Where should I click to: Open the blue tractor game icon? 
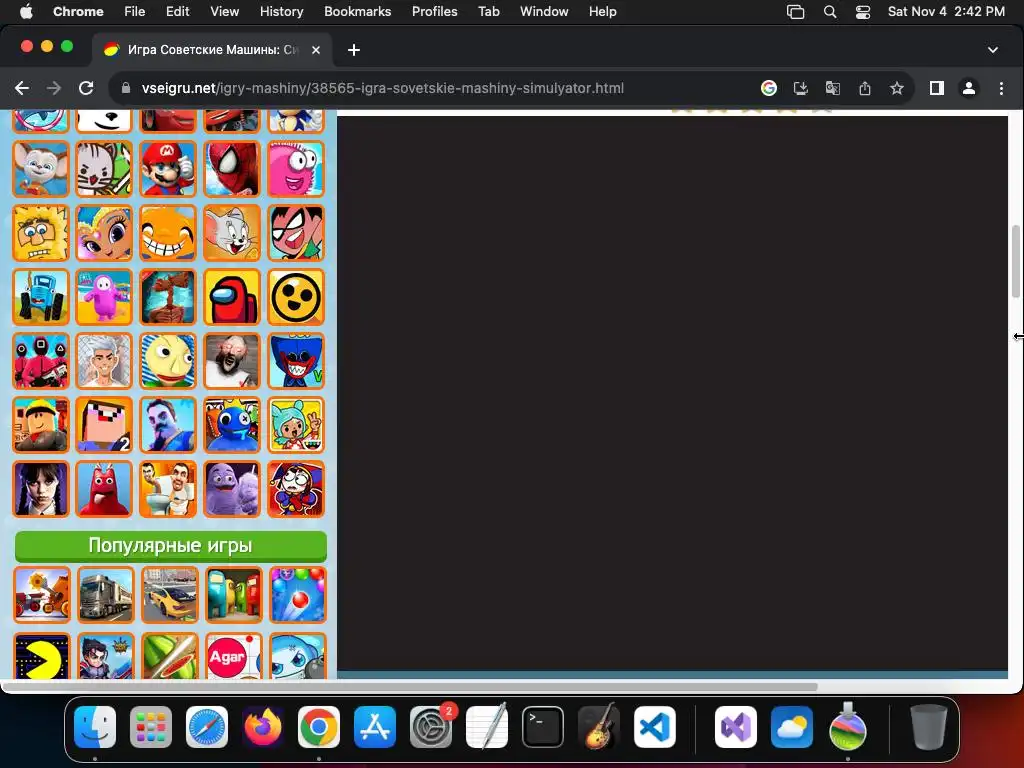[40, 297]
